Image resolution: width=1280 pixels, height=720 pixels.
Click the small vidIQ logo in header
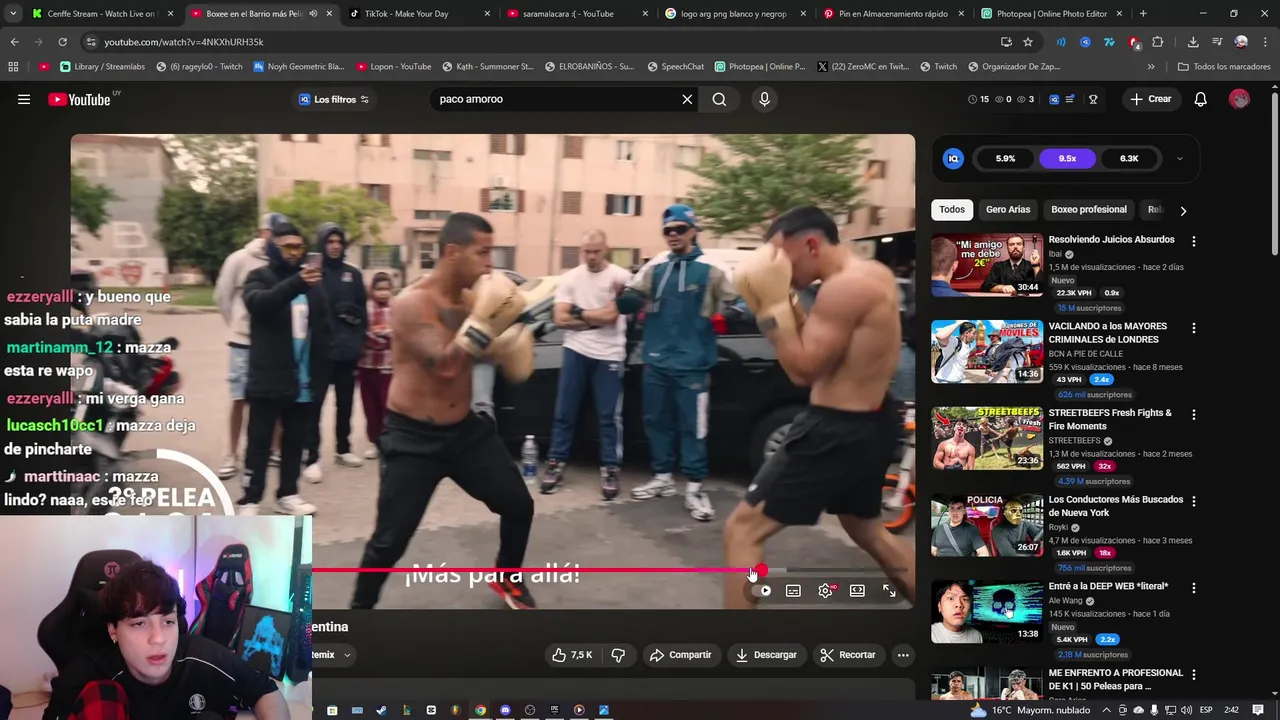click(1054, 99)
